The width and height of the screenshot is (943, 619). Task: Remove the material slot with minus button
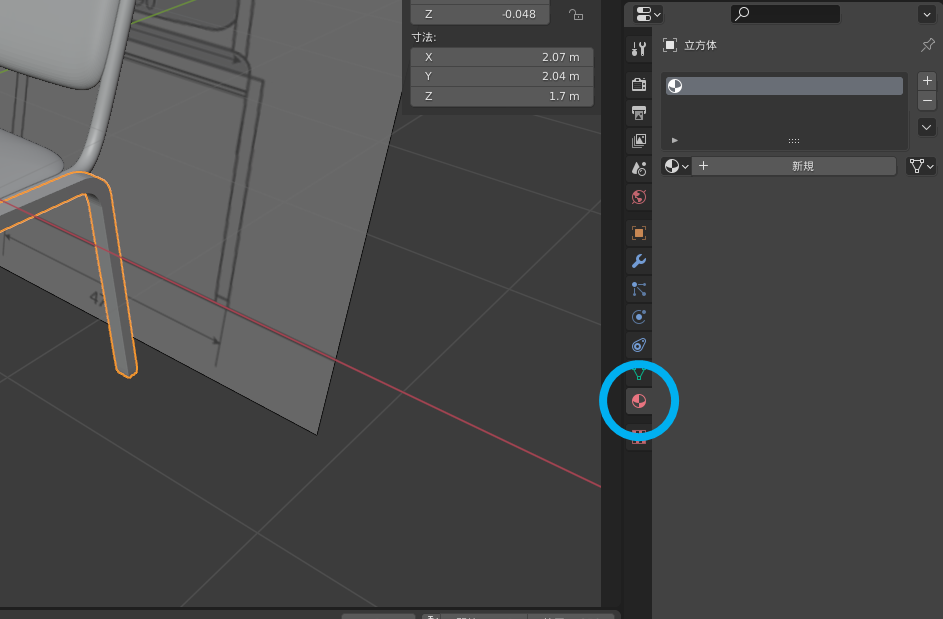click(927, 101)
